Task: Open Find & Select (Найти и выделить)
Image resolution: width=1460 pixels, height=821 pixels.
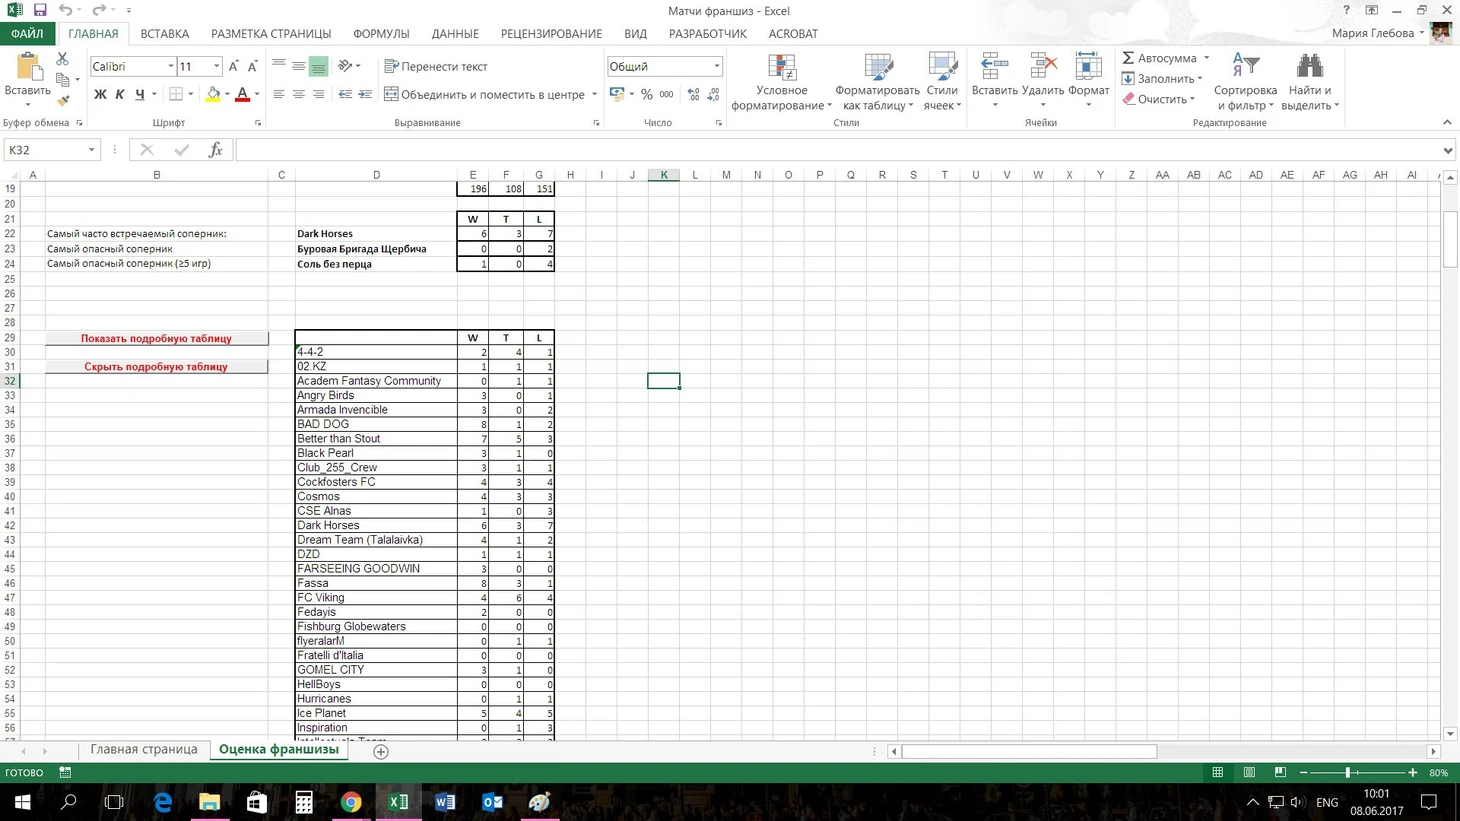Action: (1309, 82)
